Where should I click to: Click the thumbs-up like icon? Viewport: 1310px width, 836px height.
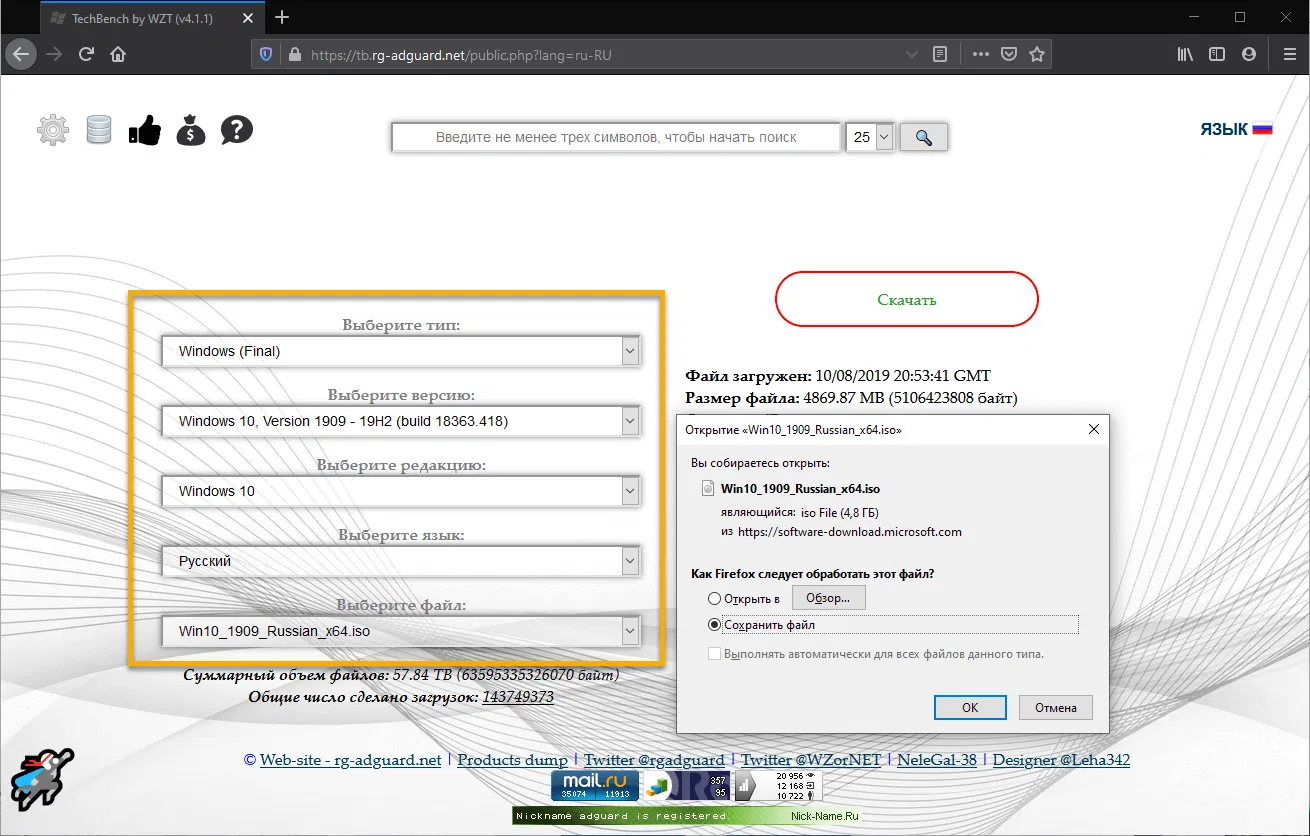pos(144,129)
